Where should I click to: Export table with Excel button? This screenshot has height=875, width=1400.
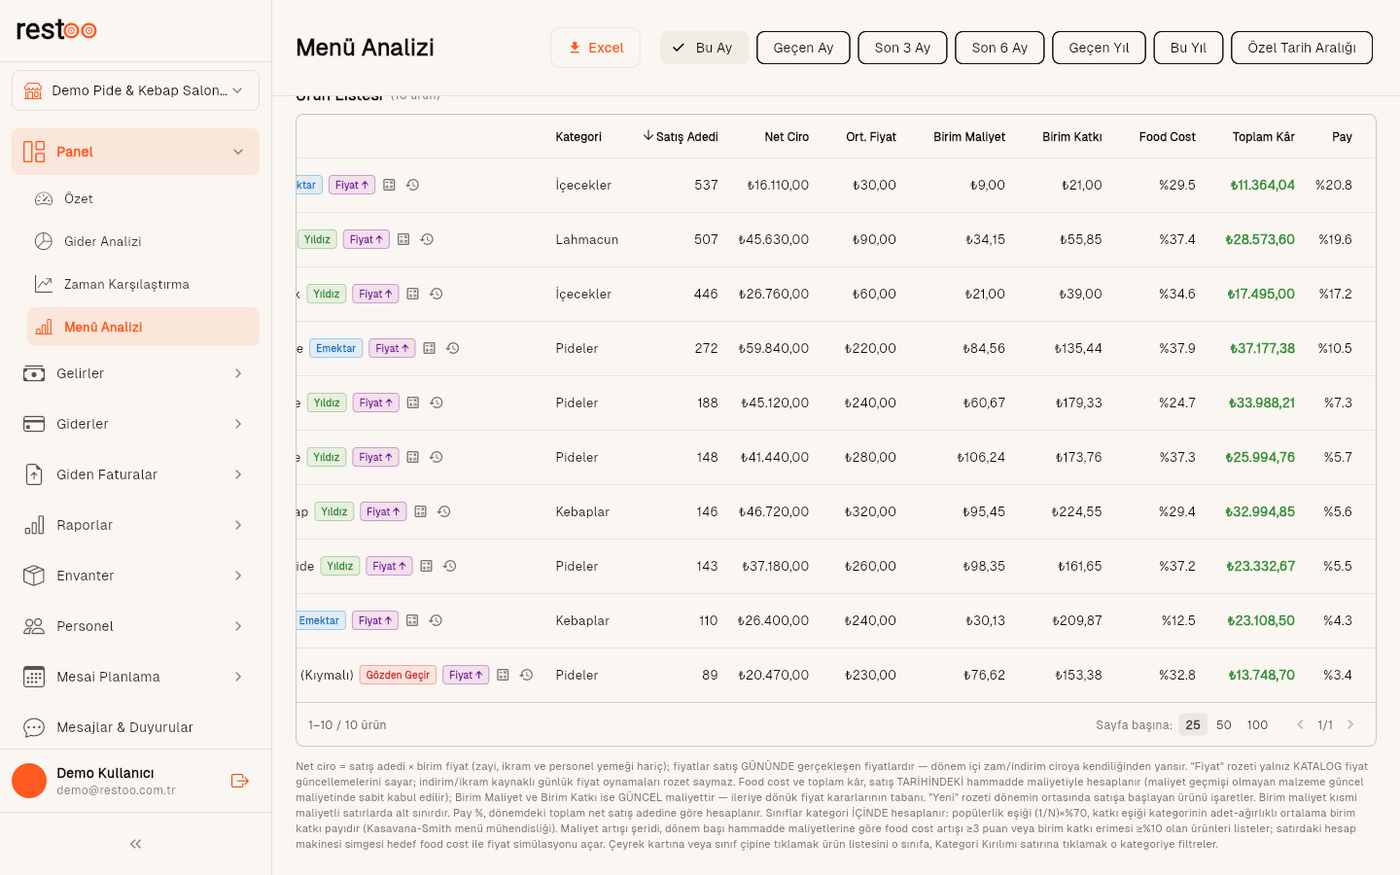pos(595,48)
